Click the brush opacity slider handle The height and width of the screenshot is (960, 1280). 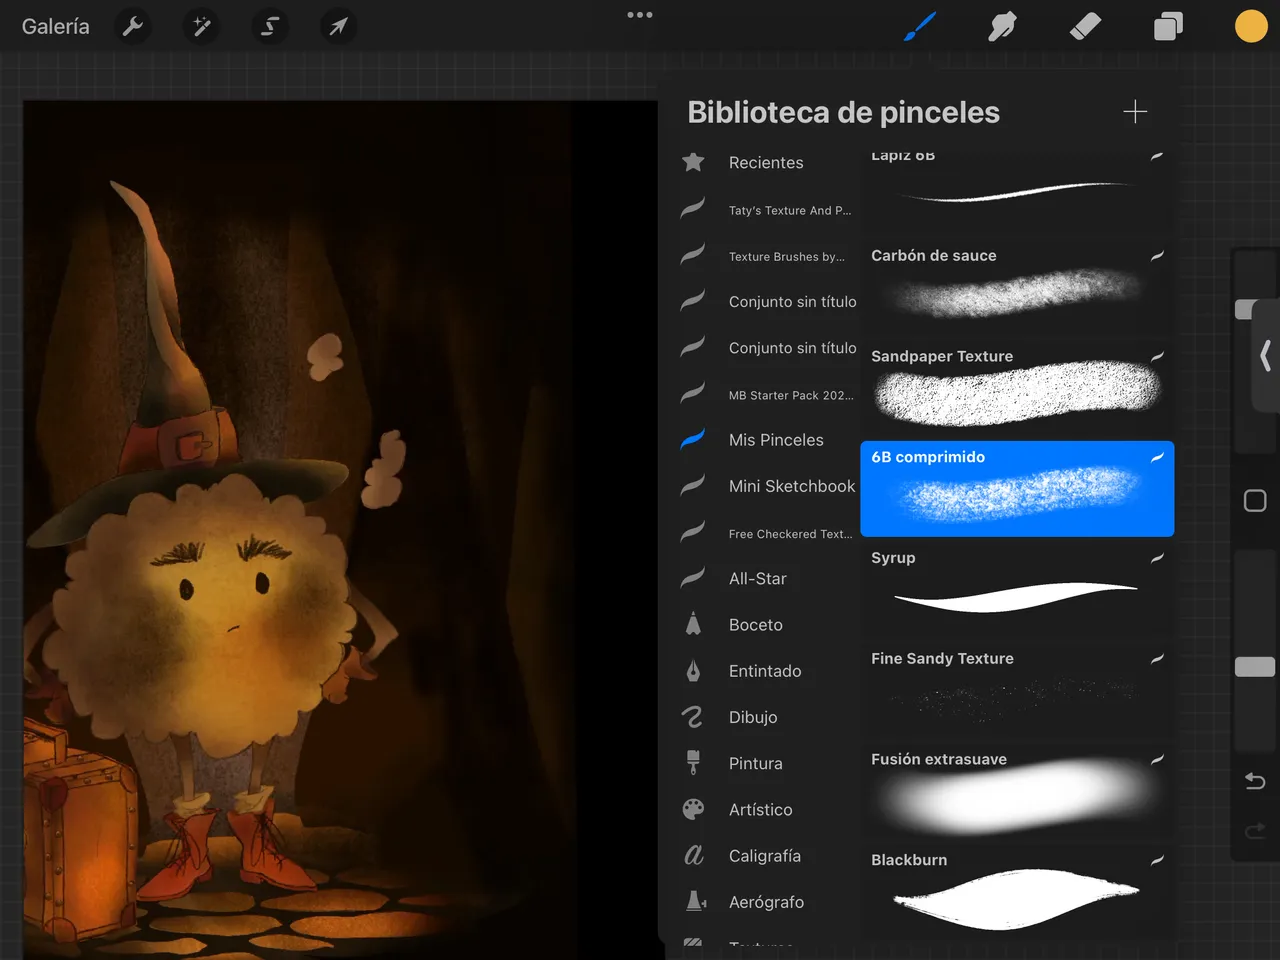tap(1255, 667)
